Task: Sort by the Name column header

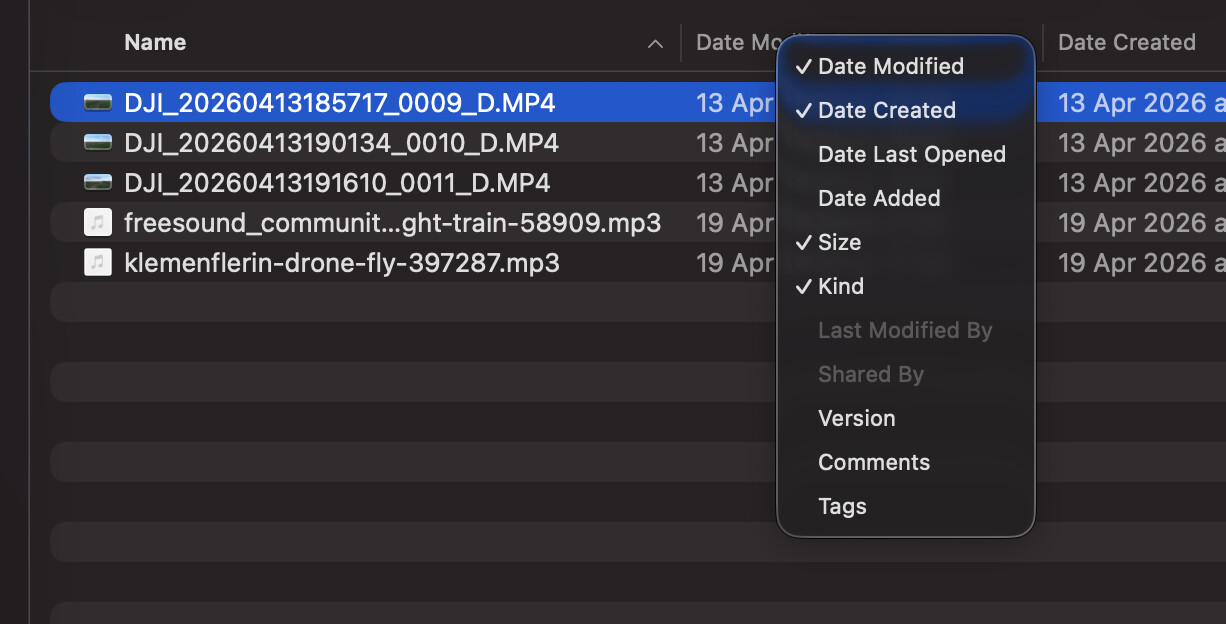Action: (155, 42)
